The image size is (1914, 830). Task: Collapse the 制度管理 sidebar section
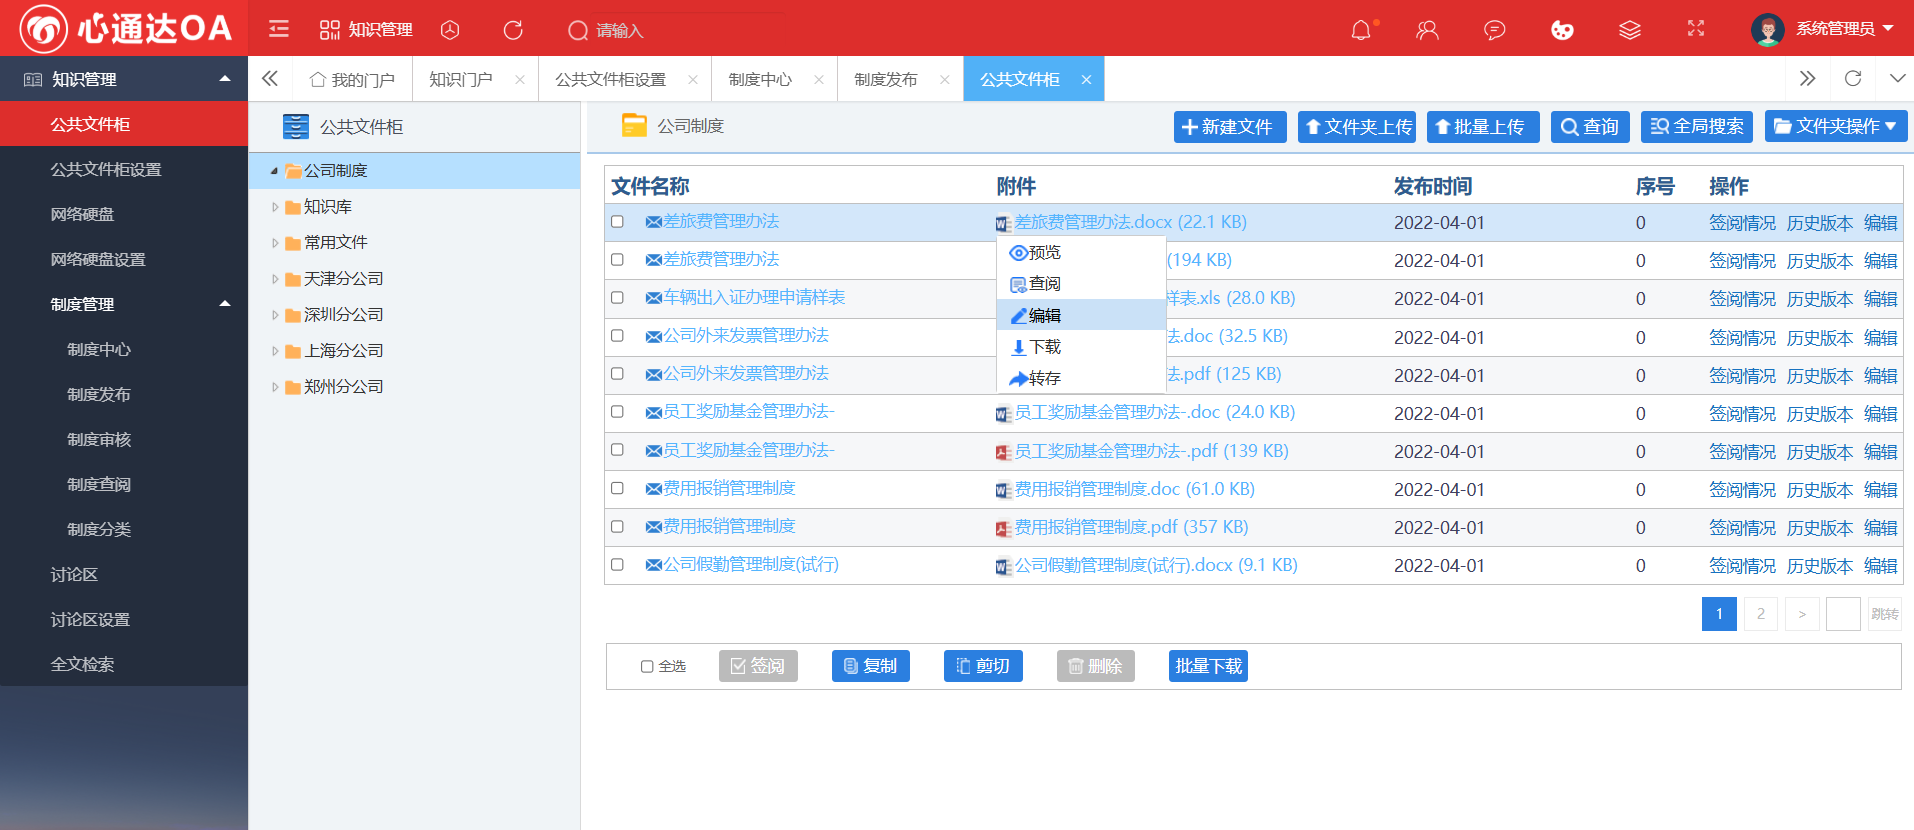point(225,304)
